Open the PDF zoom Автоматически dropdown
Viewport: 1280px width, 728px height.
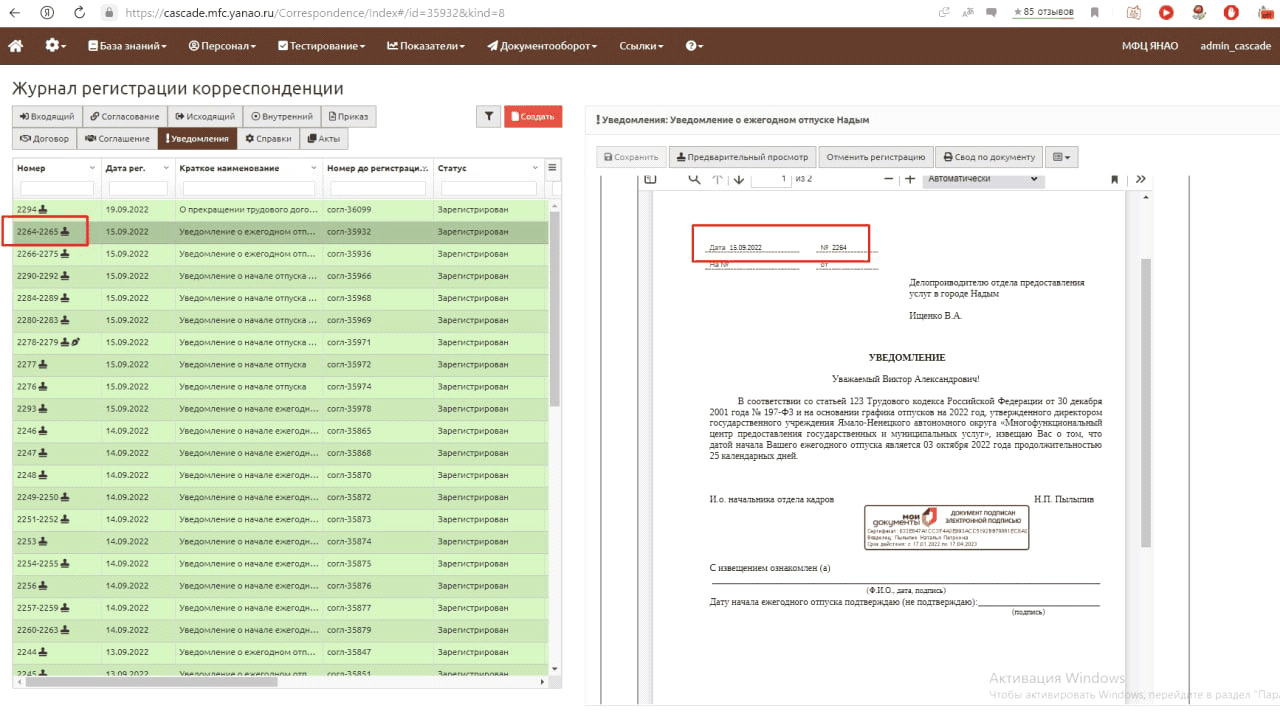point(982,179)
